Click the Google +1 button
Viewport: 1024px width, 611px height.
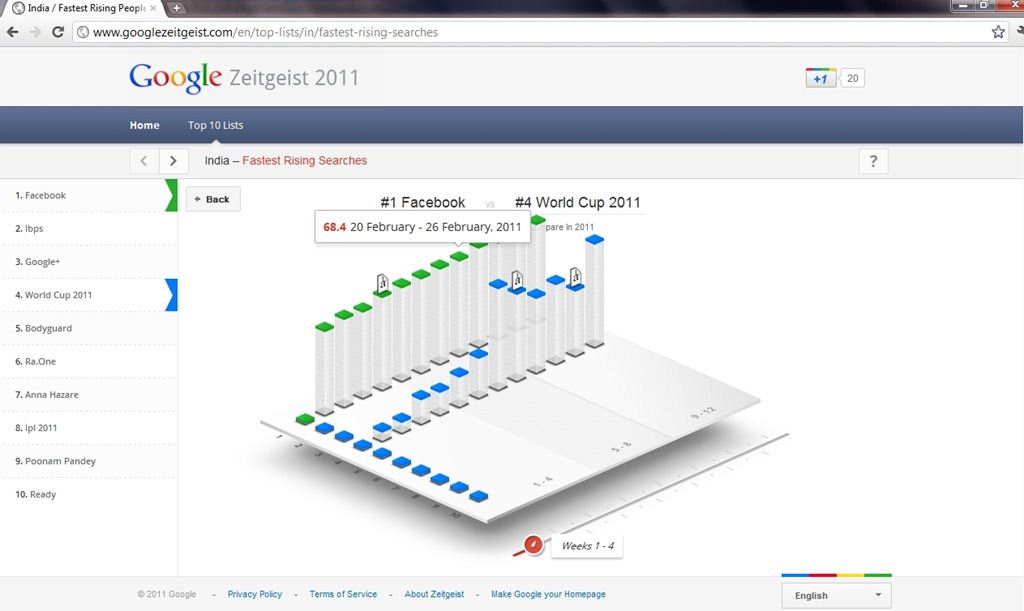click(820, 78)
